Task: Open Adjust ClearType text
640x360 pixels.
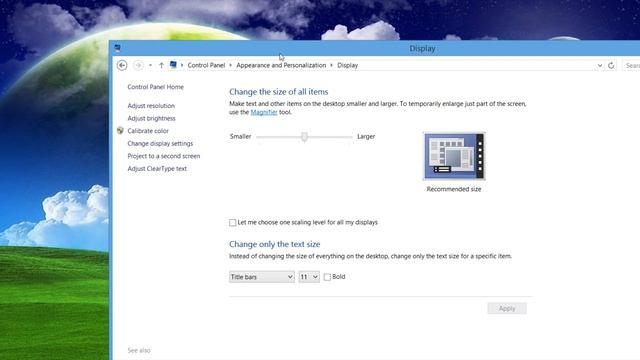Action: point(157,169)
